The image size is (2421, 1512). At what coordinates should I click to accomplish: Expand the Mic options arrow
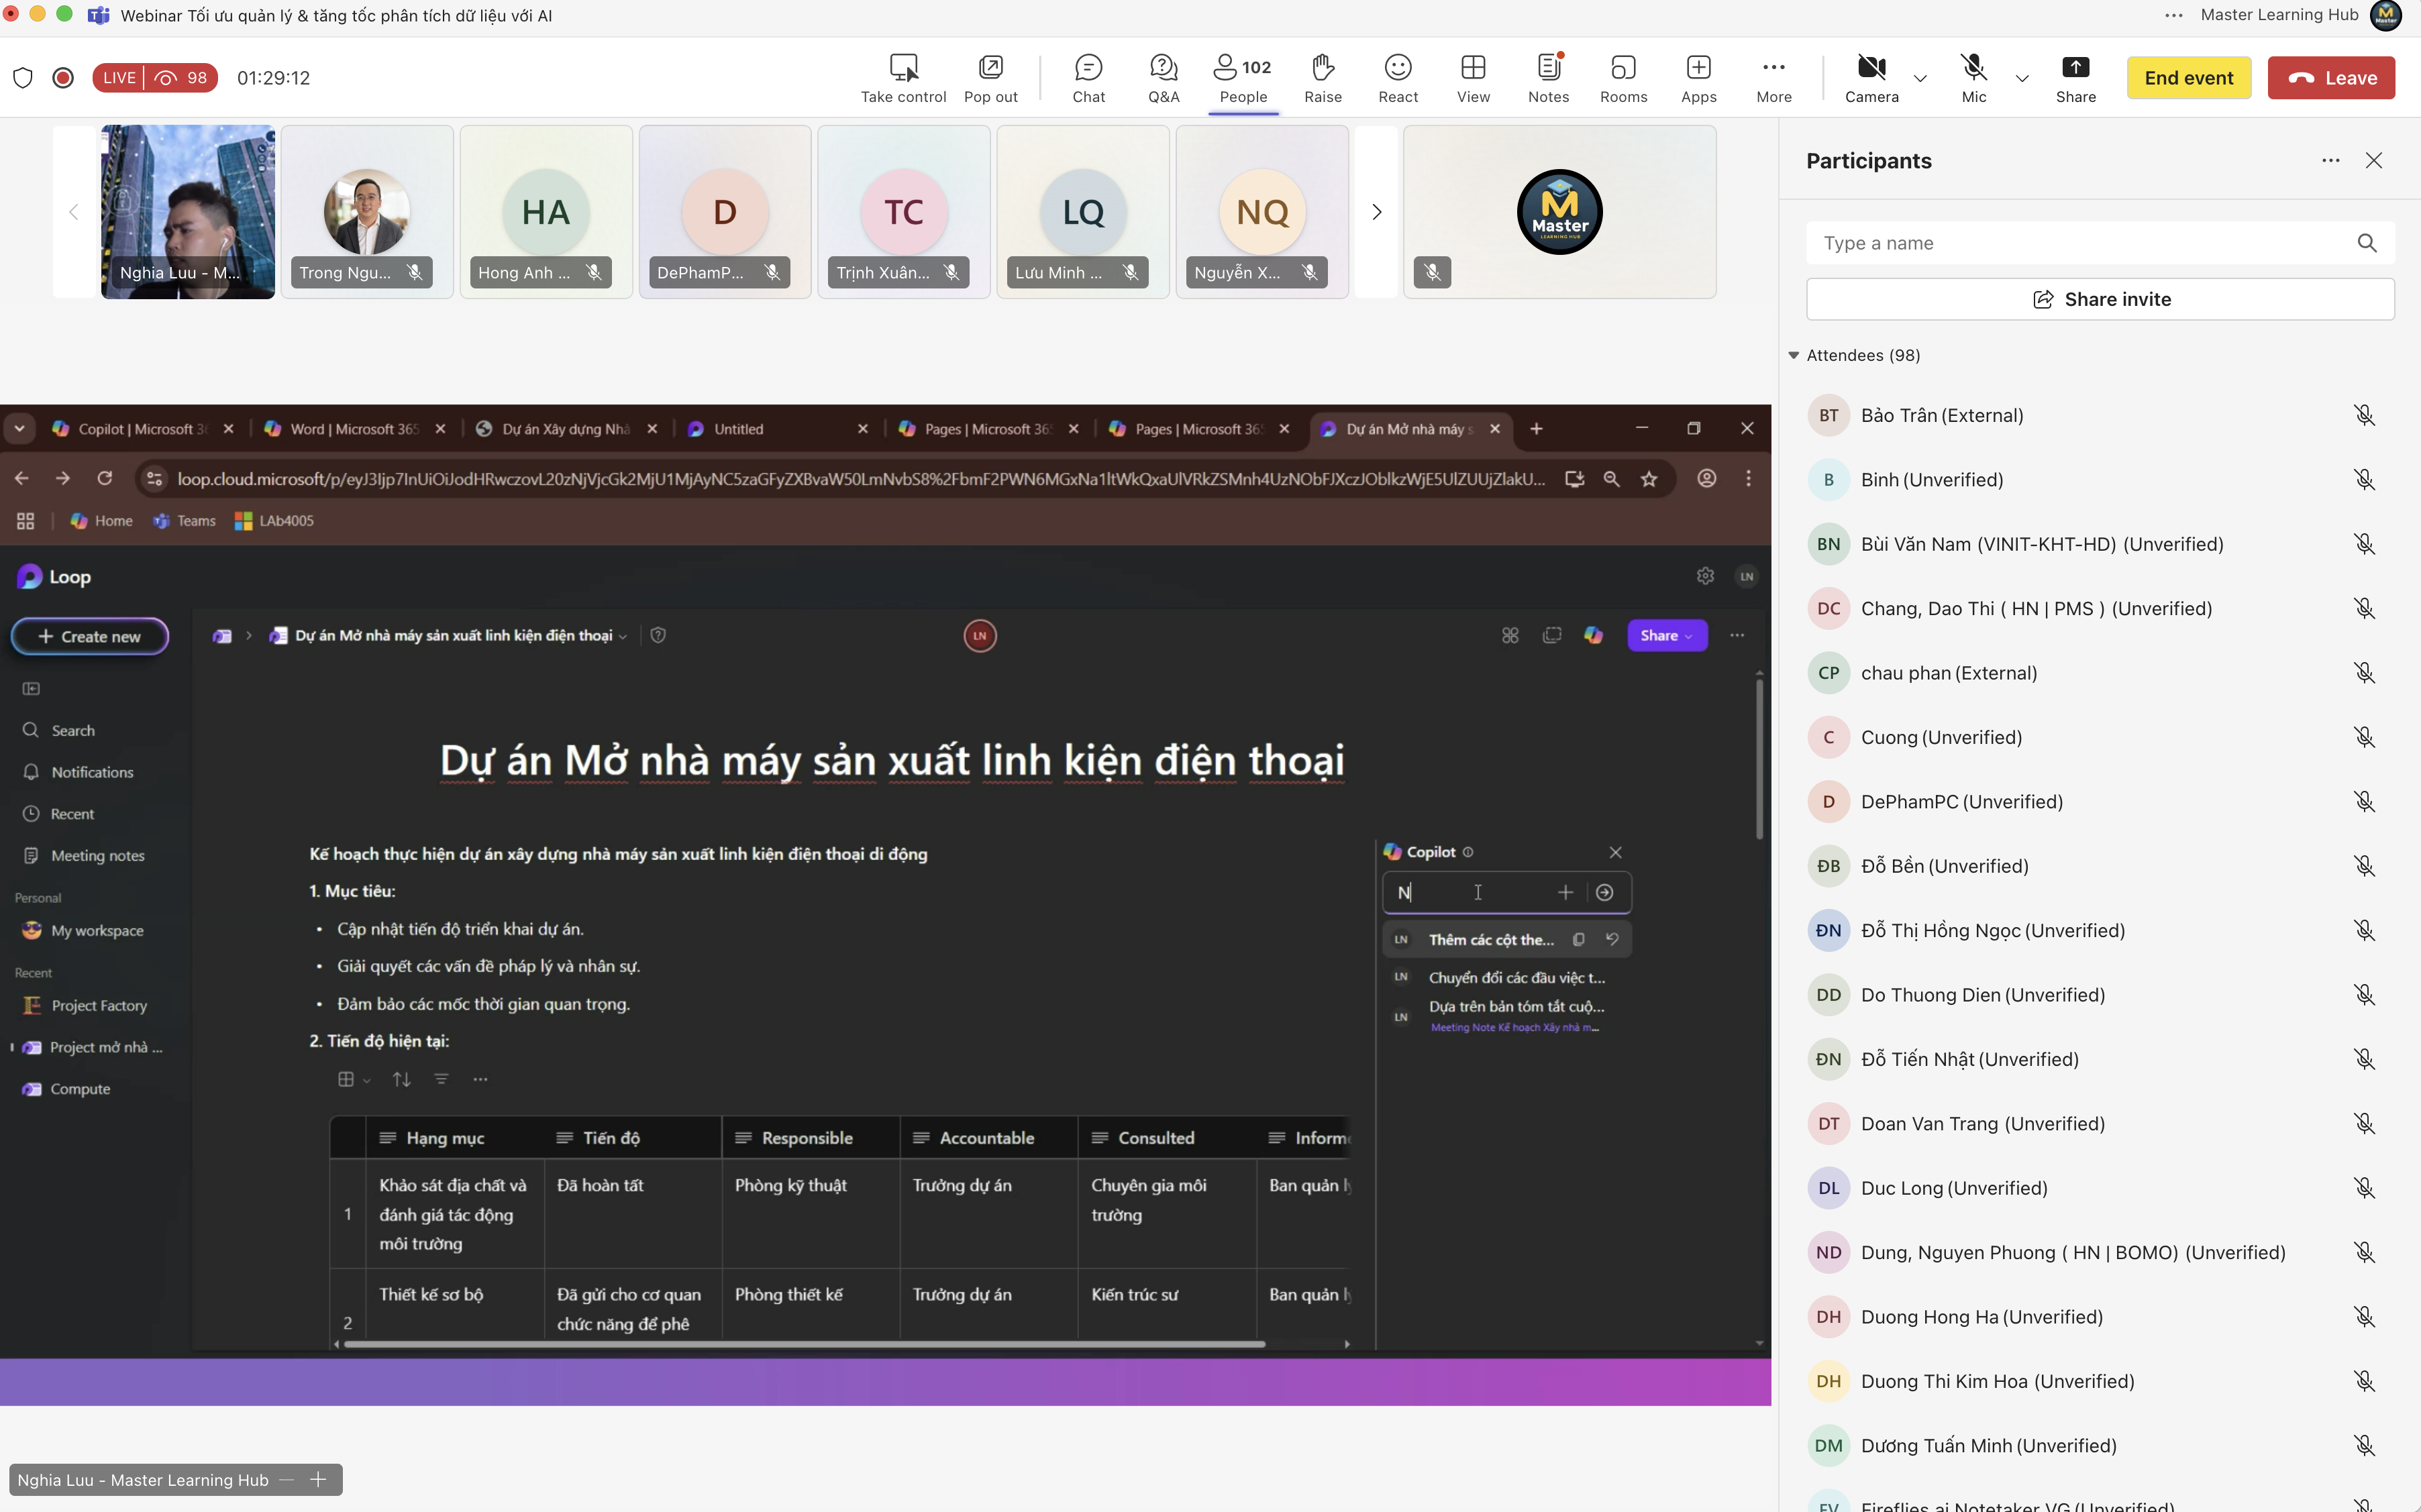click(2021, 78)
